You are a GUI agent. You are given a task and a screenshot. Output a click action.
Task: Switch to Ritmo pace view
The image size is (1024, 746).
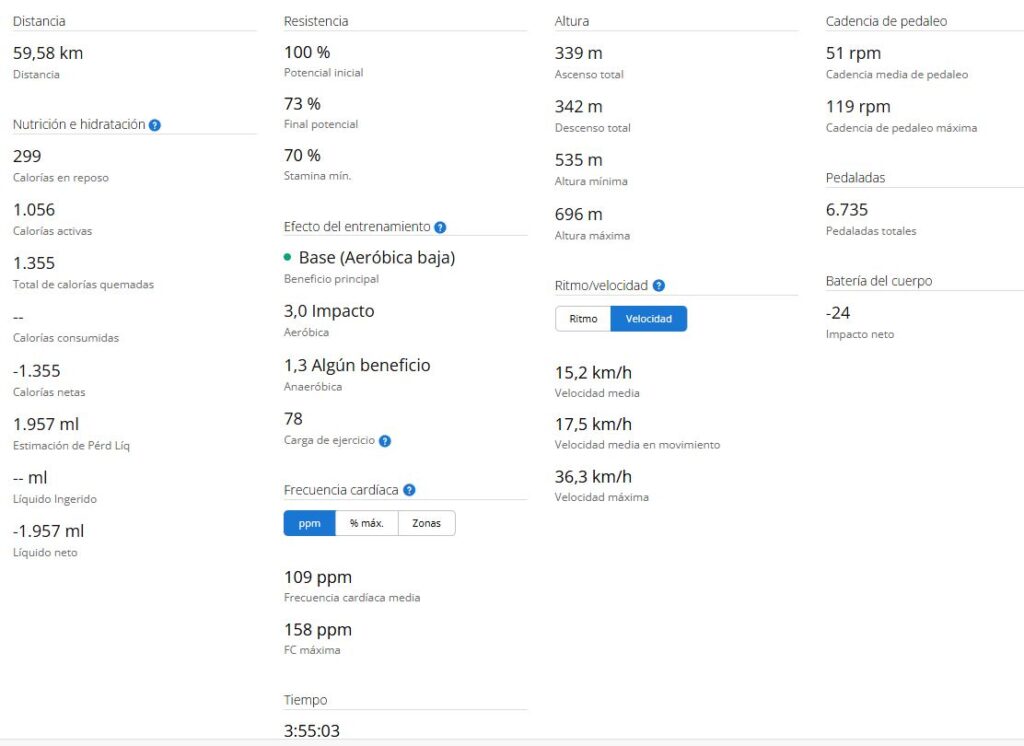click(583, 319)
